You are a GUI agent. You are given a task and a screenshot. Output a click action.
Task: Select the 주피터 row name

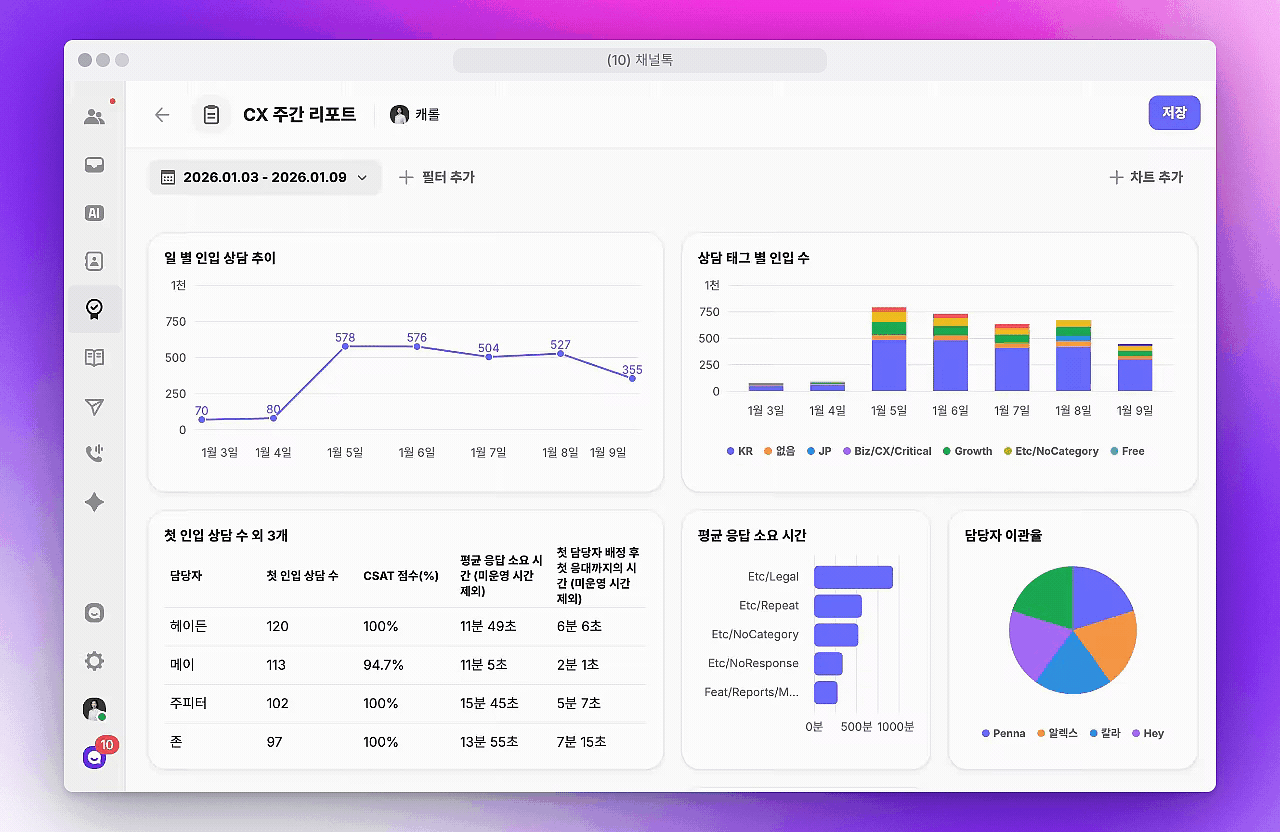189,703
